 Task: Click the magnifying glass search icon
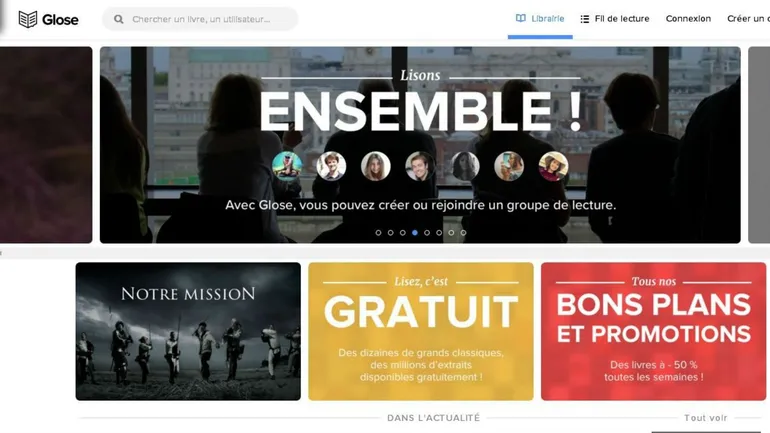tap(118, 19)
